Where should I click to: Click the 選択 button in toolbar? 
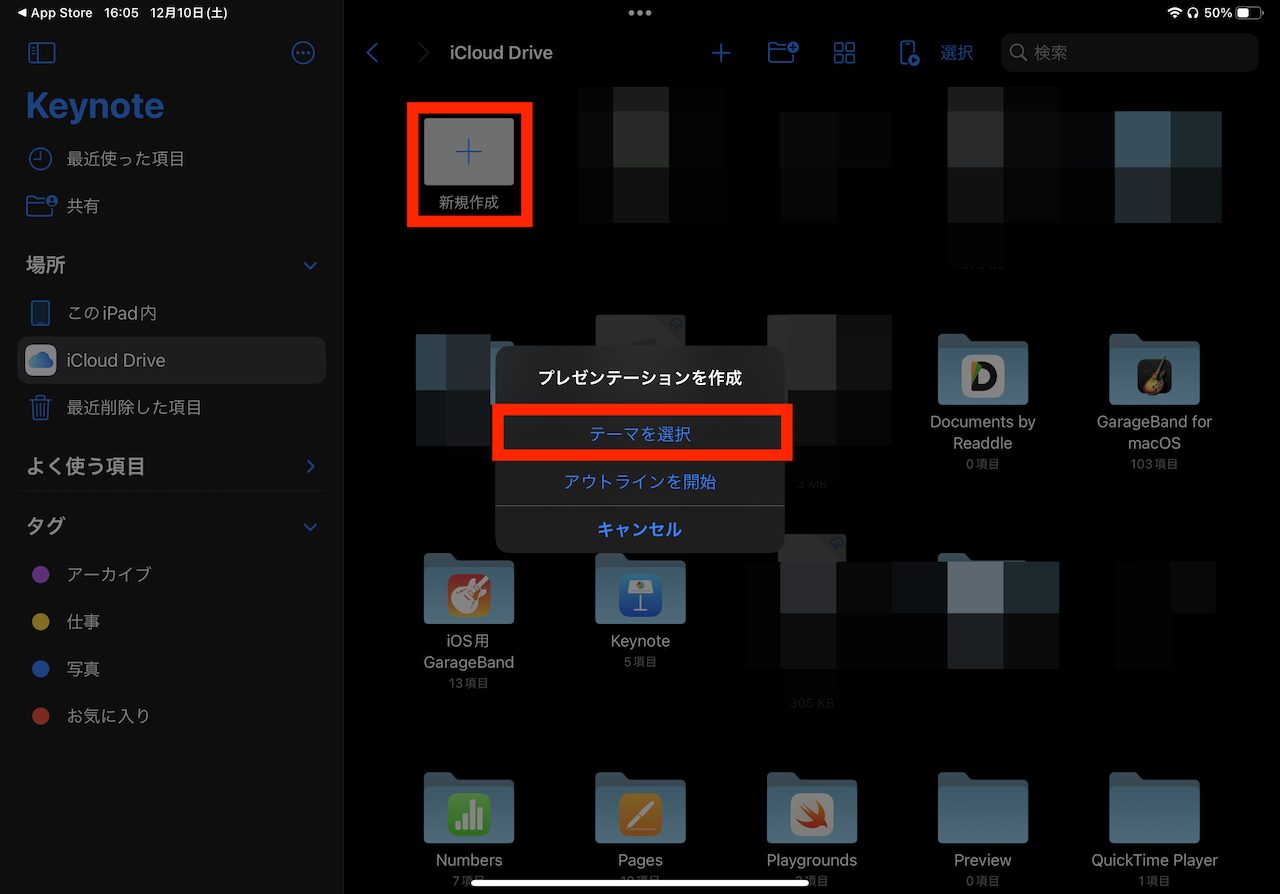[x=957, y=53]
